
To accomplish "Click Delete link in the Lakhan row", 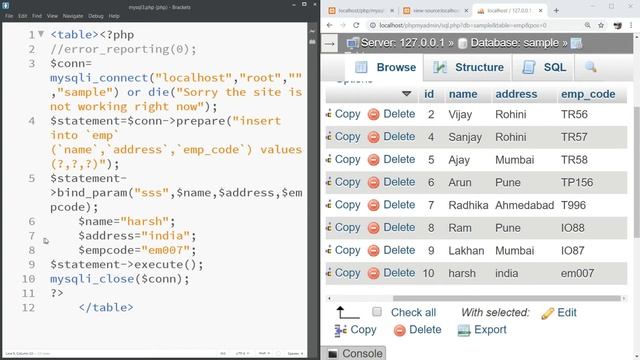I will click(399, 250).
